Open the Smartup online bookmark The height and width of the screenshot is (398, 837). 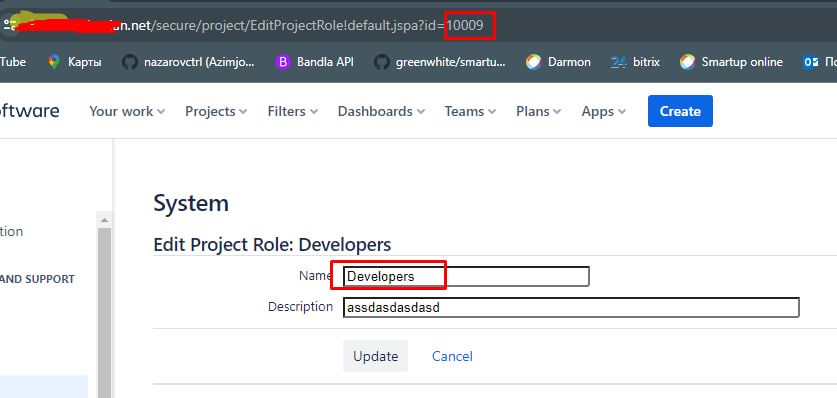731,62
